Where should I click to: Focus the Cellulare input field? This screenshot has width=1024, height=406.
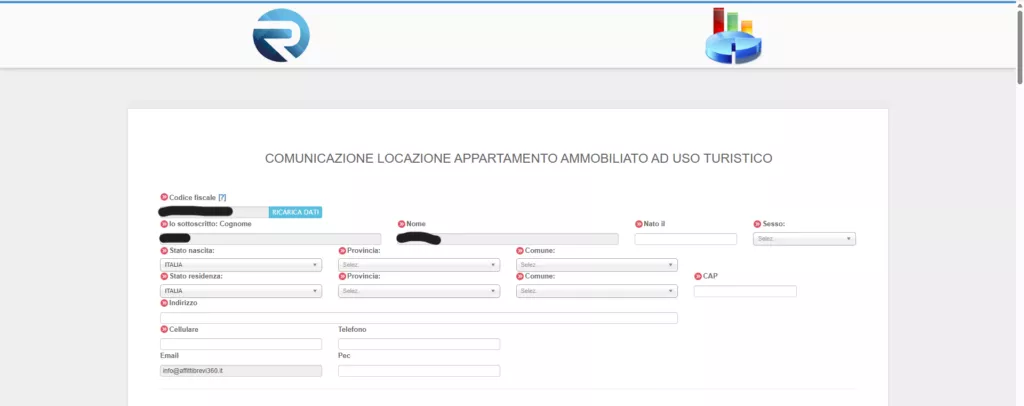(241, 344)
